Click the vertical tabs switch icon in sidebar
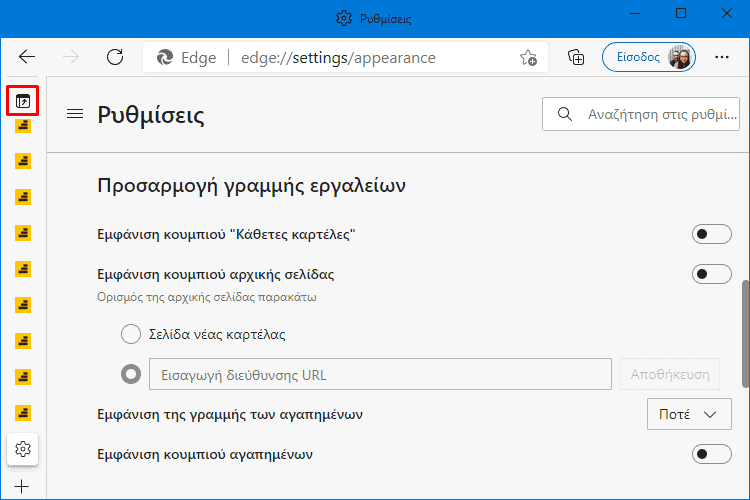This screenshot has height=500, width=750. pyautogui.click(x=22, y=101)
